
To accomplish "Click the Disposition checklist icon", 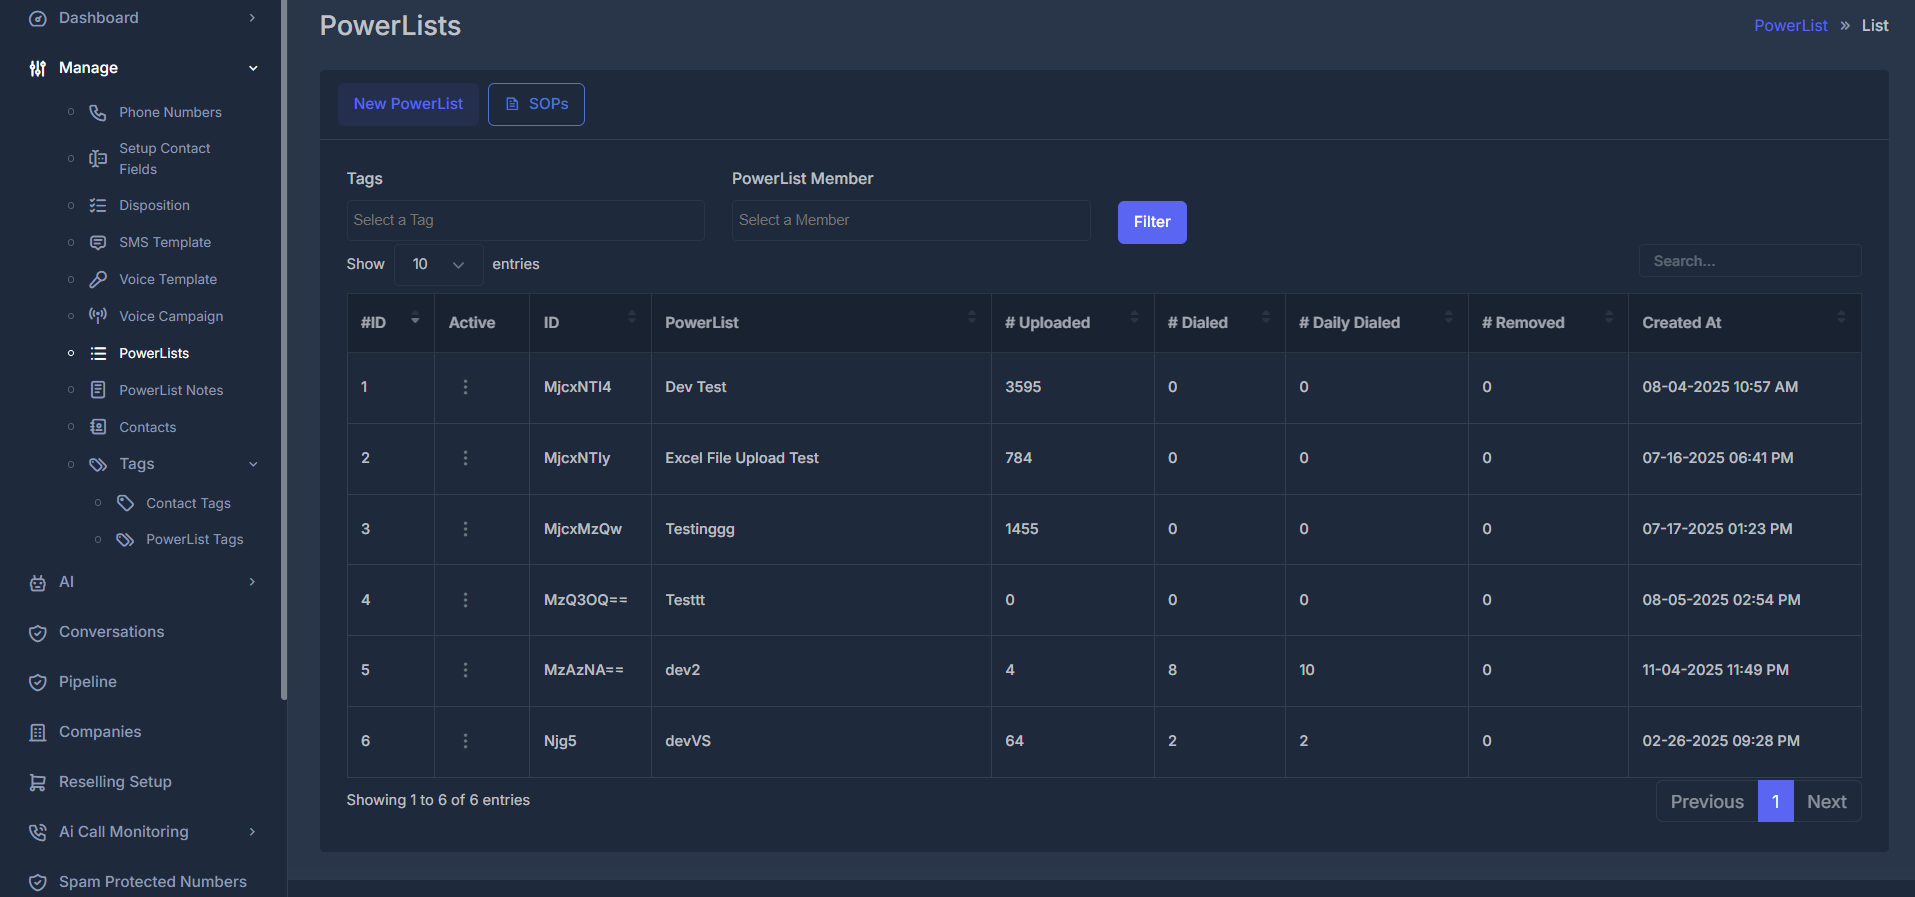I will click(x=98, y=205).
